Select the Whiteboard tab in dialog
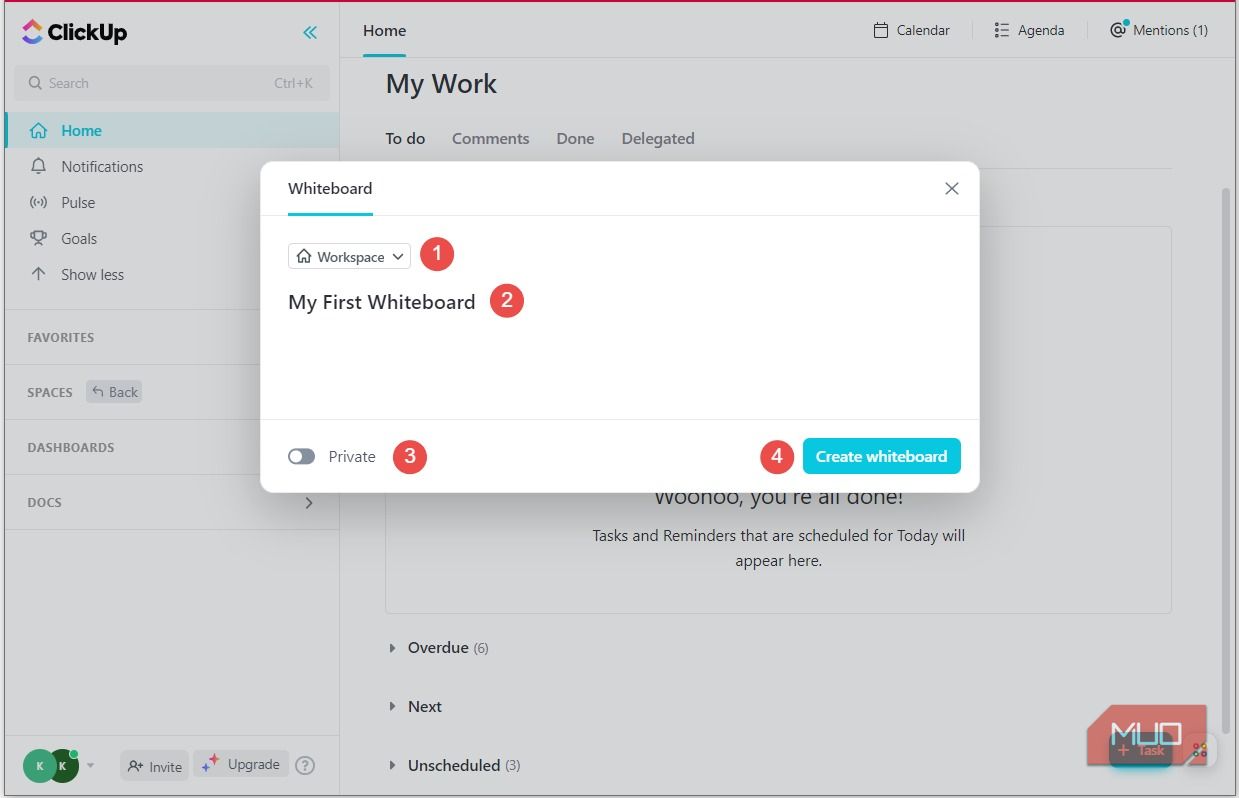Screen dimensions: 1239x798 pos(330,188)
